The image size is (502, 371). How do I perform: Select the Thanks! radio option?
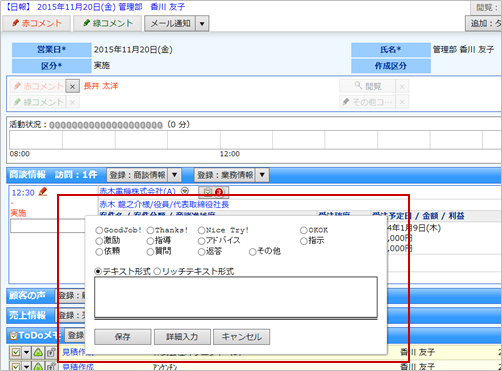(150, 230)
